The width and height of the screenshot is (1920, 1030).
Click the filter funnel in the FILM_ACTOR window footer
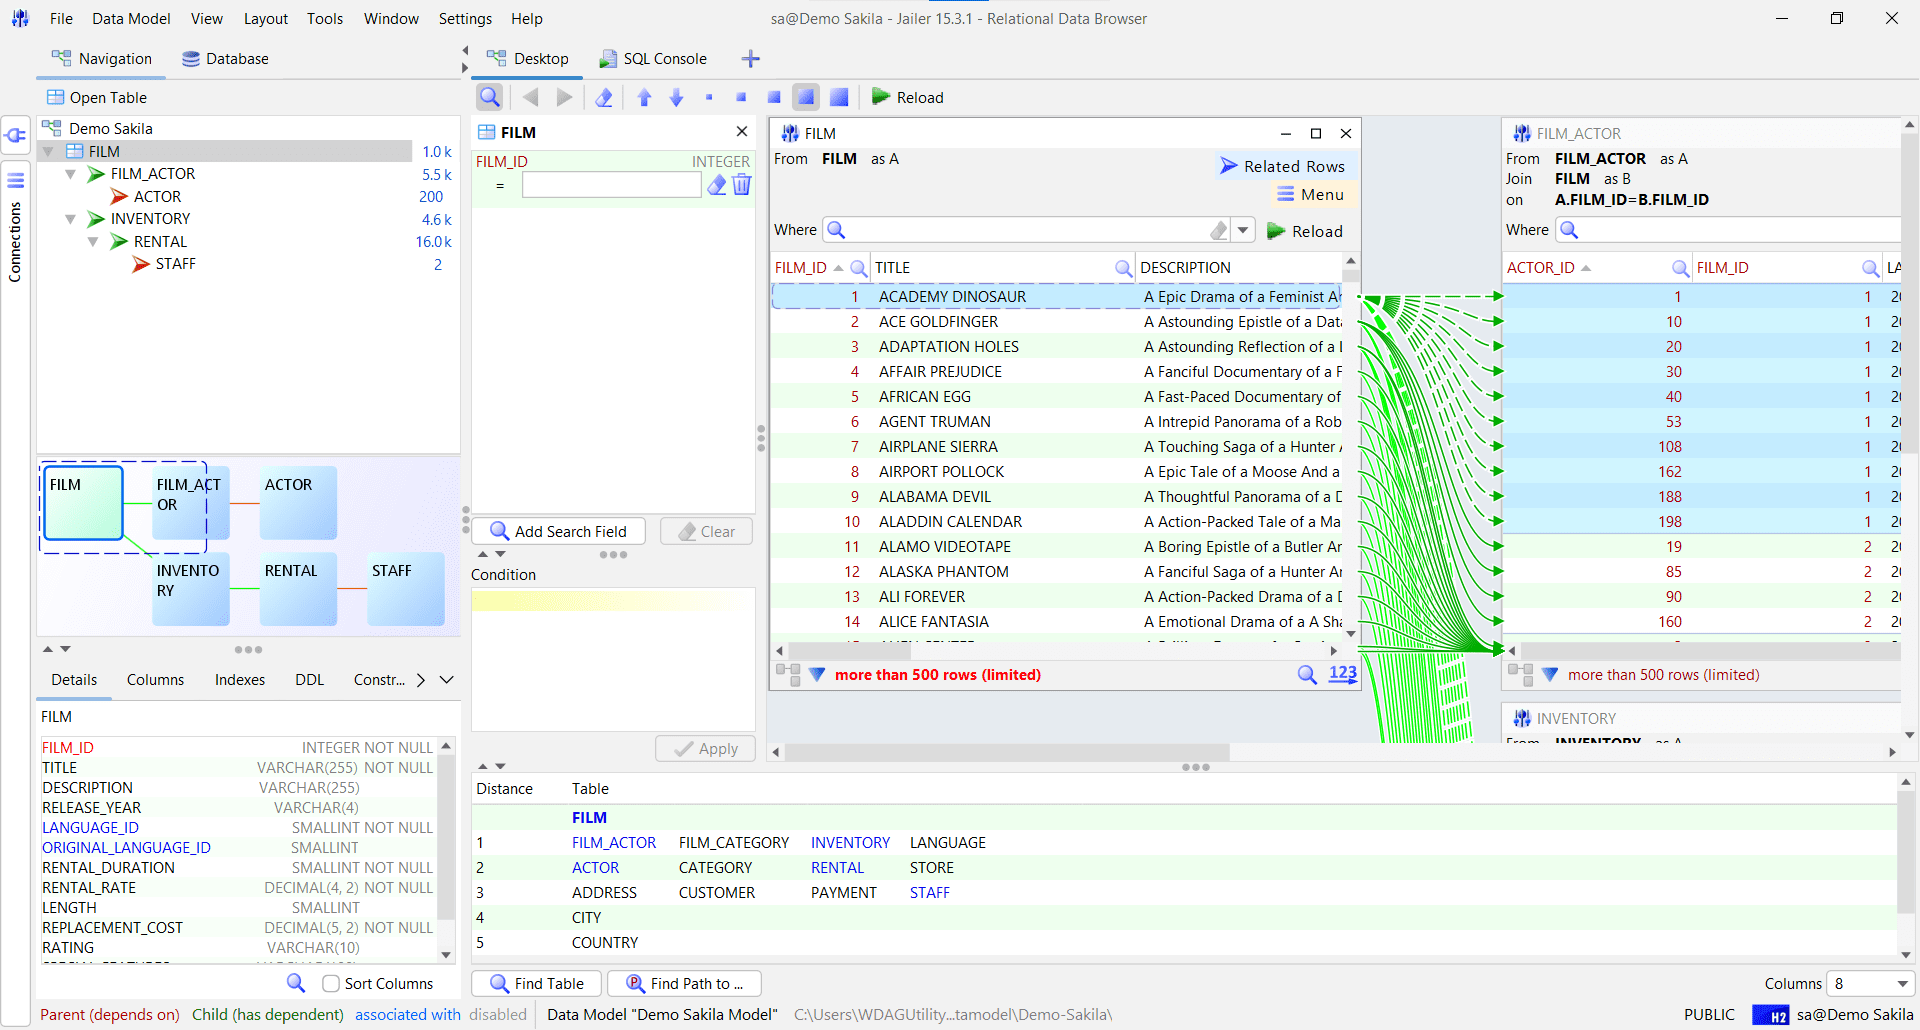(1550, 674)
